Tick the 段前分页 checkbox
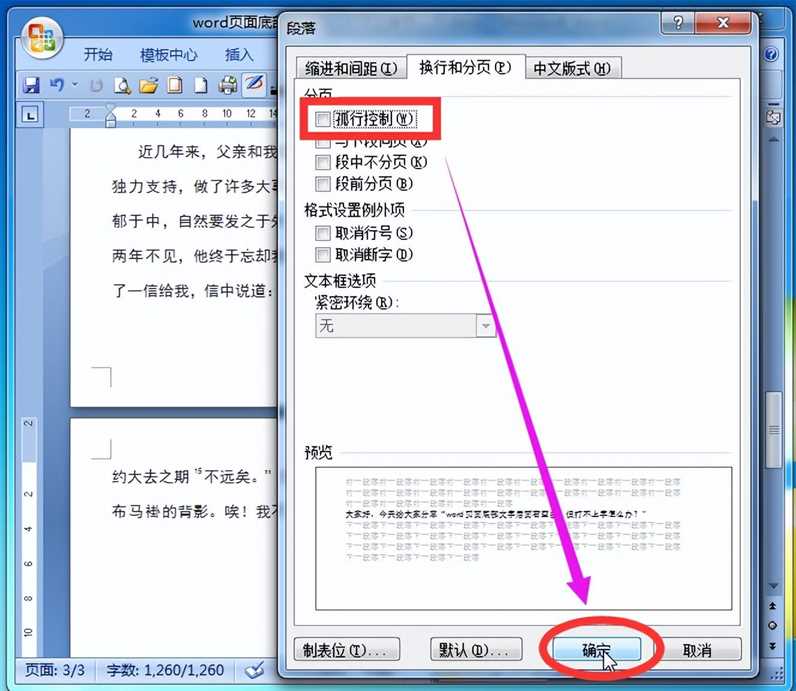Viewport: 796px width, 691px height. 323,184
